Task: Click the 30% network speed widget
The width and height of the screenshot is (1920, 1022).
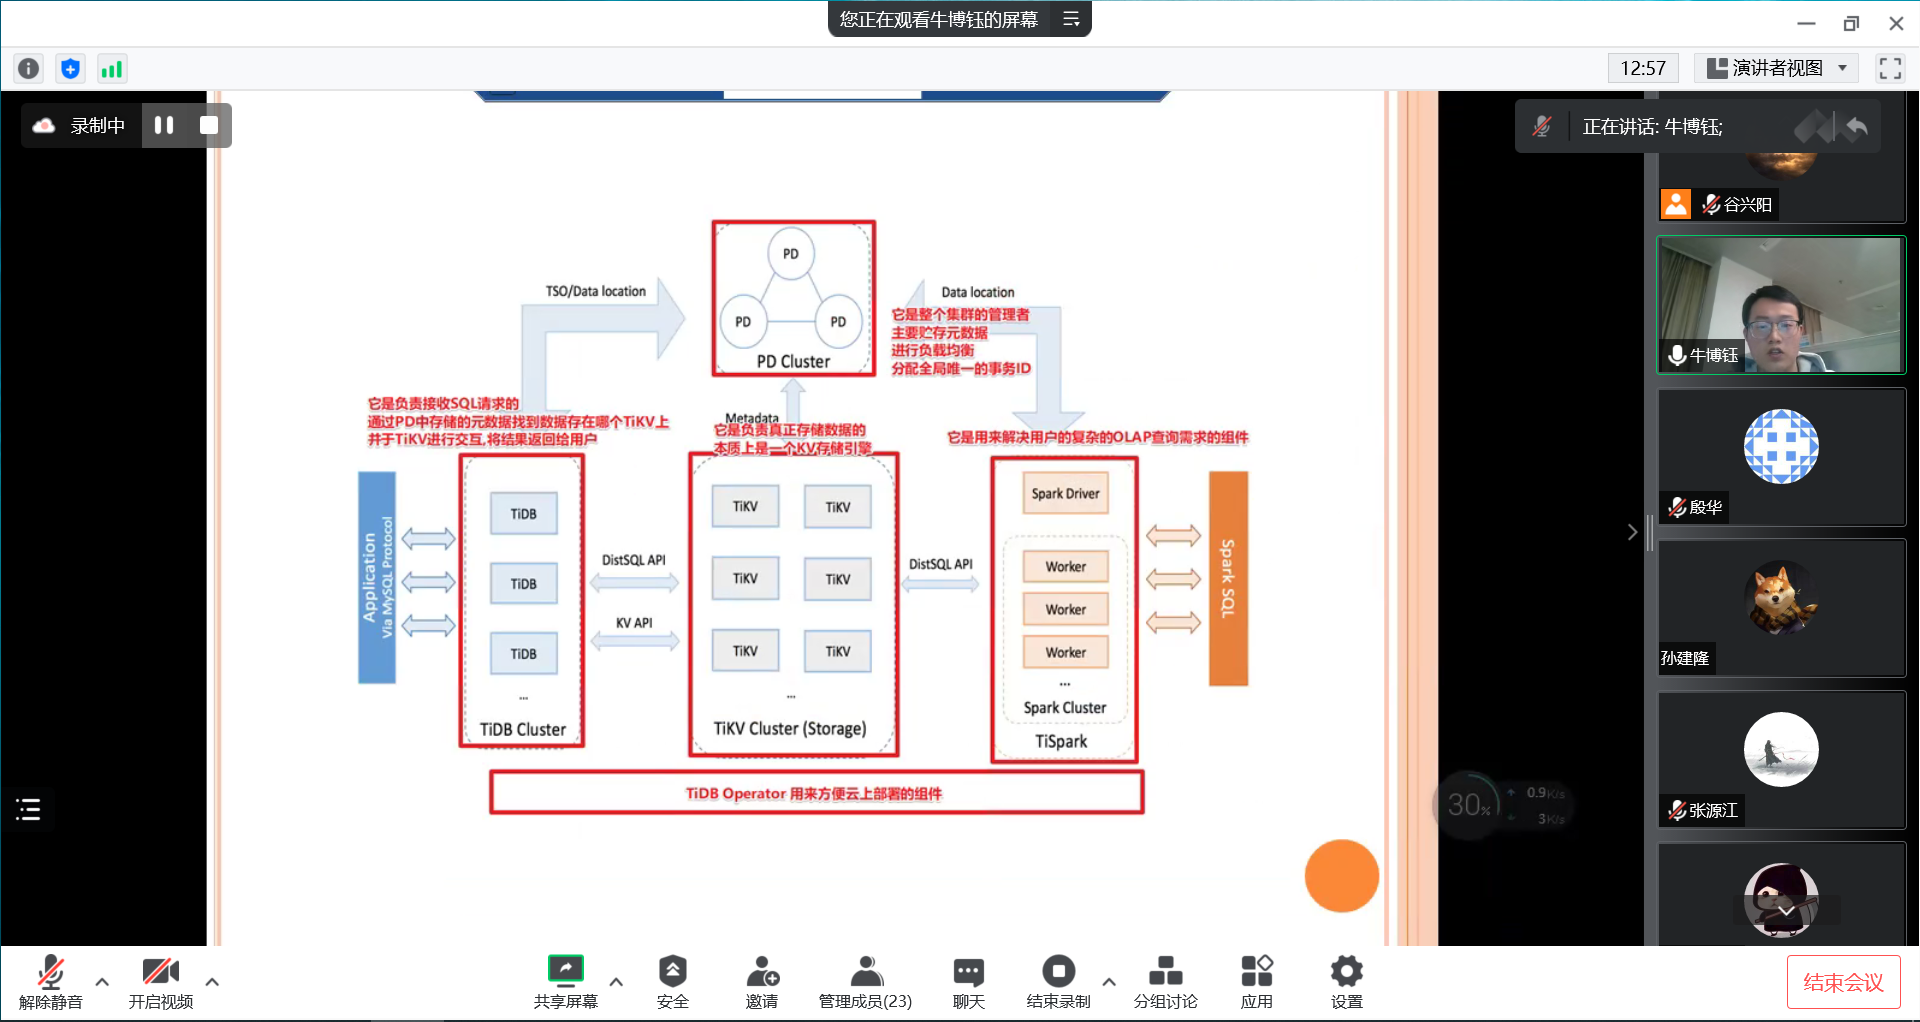Action: point(1504,804)
